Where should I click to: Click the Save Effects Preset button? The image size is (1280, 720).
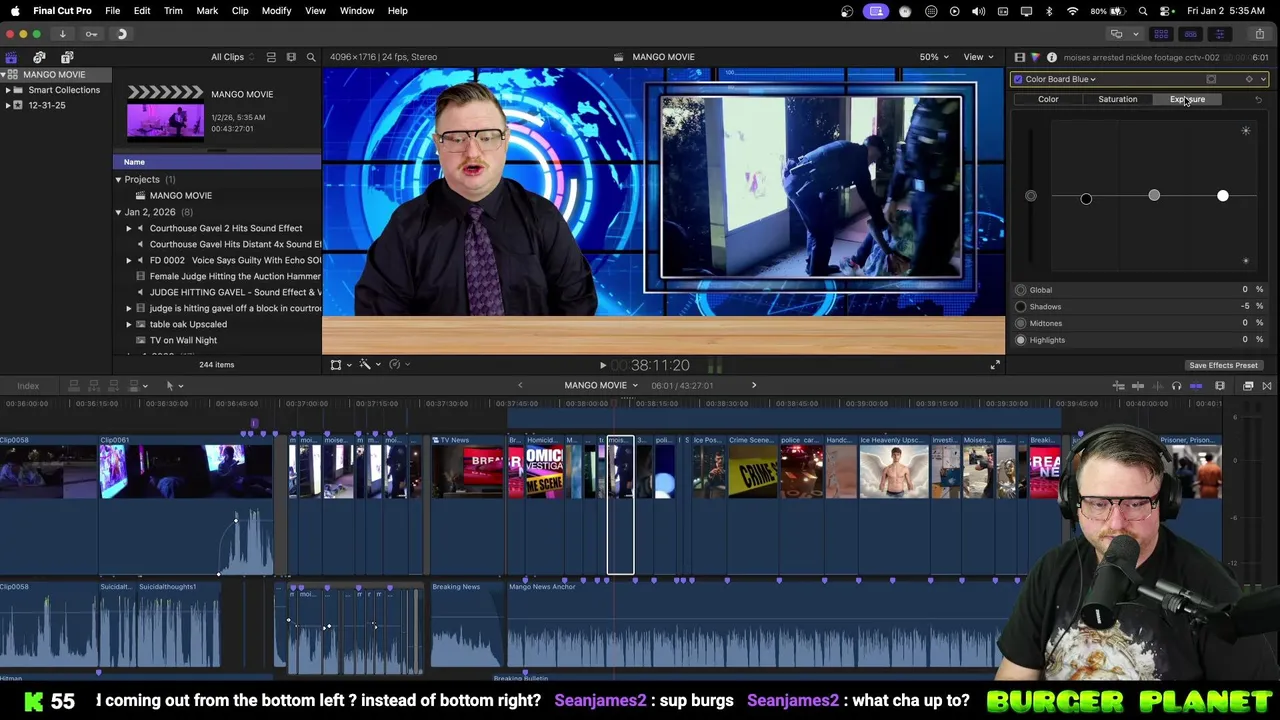point(1223,365)
